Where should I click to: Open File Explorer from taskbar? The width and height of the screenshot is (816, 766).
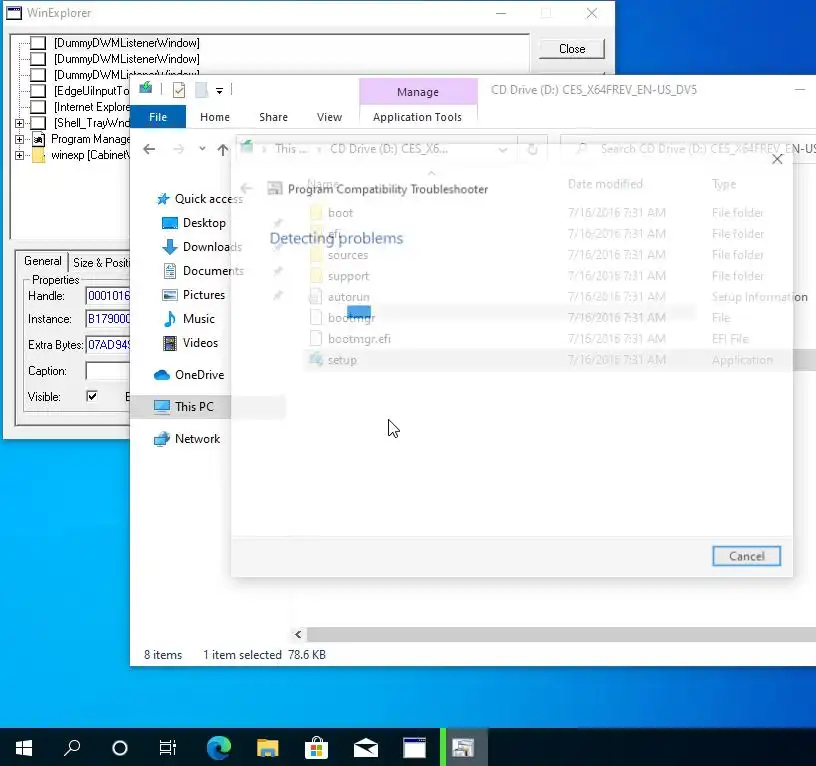pos(267,748)
